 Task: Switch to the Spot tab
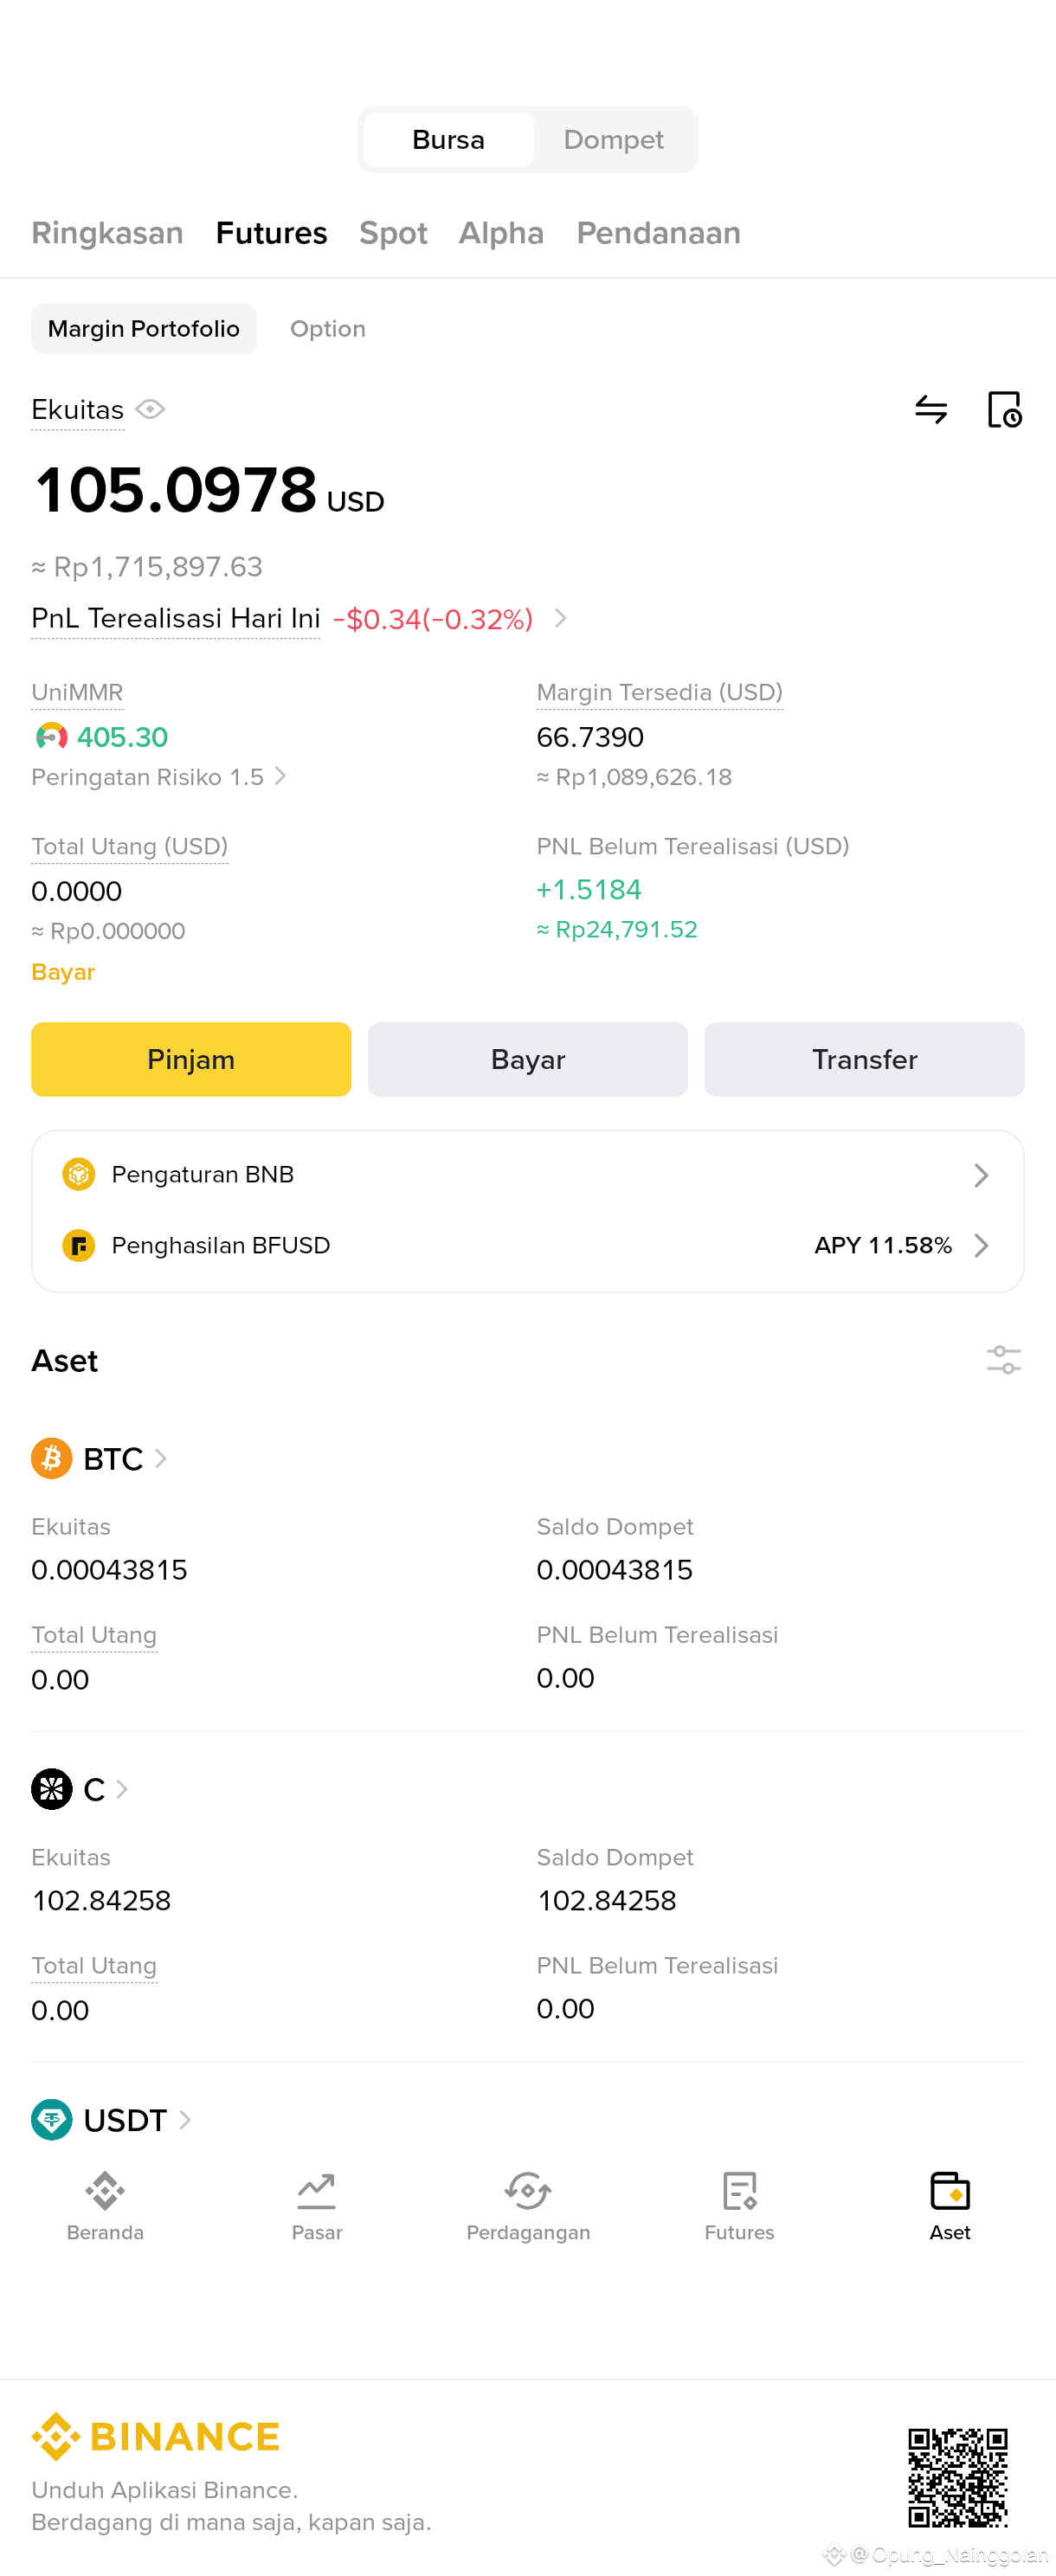(393, 233)
